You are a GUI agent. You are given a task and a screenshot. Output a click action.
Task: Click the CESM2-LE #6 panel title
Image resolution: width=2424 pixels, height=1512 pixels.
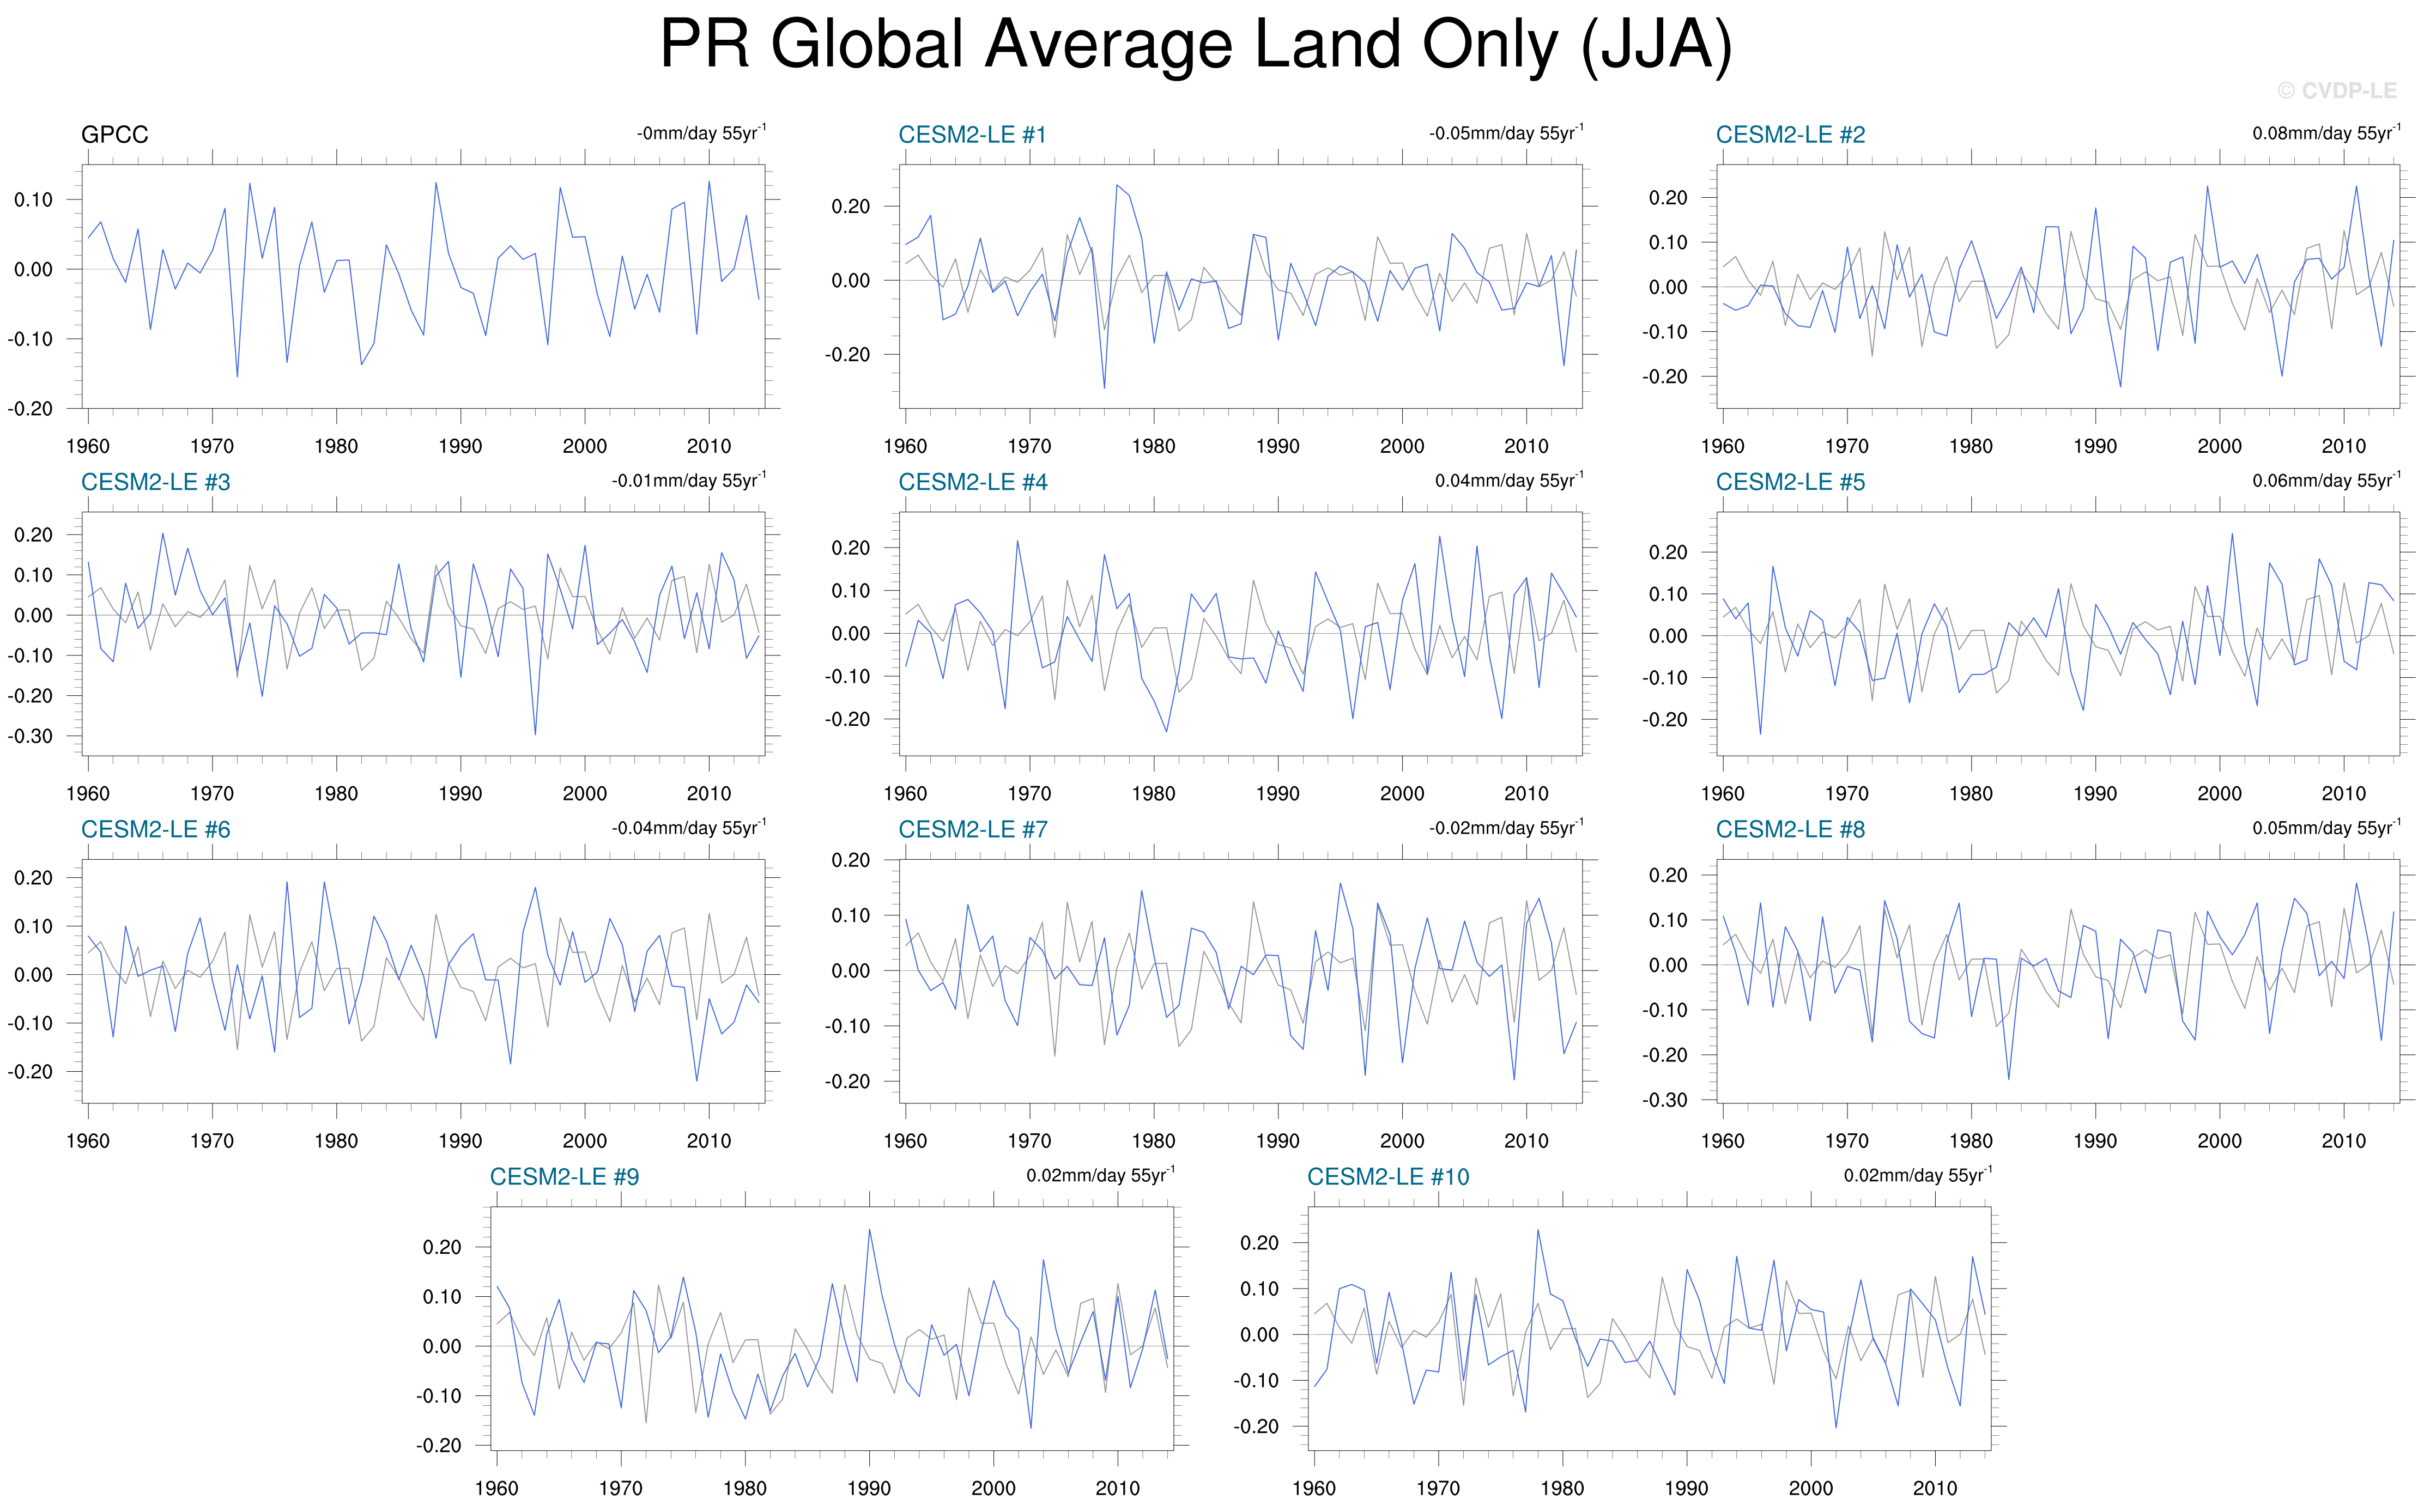[x=155, y=829]
